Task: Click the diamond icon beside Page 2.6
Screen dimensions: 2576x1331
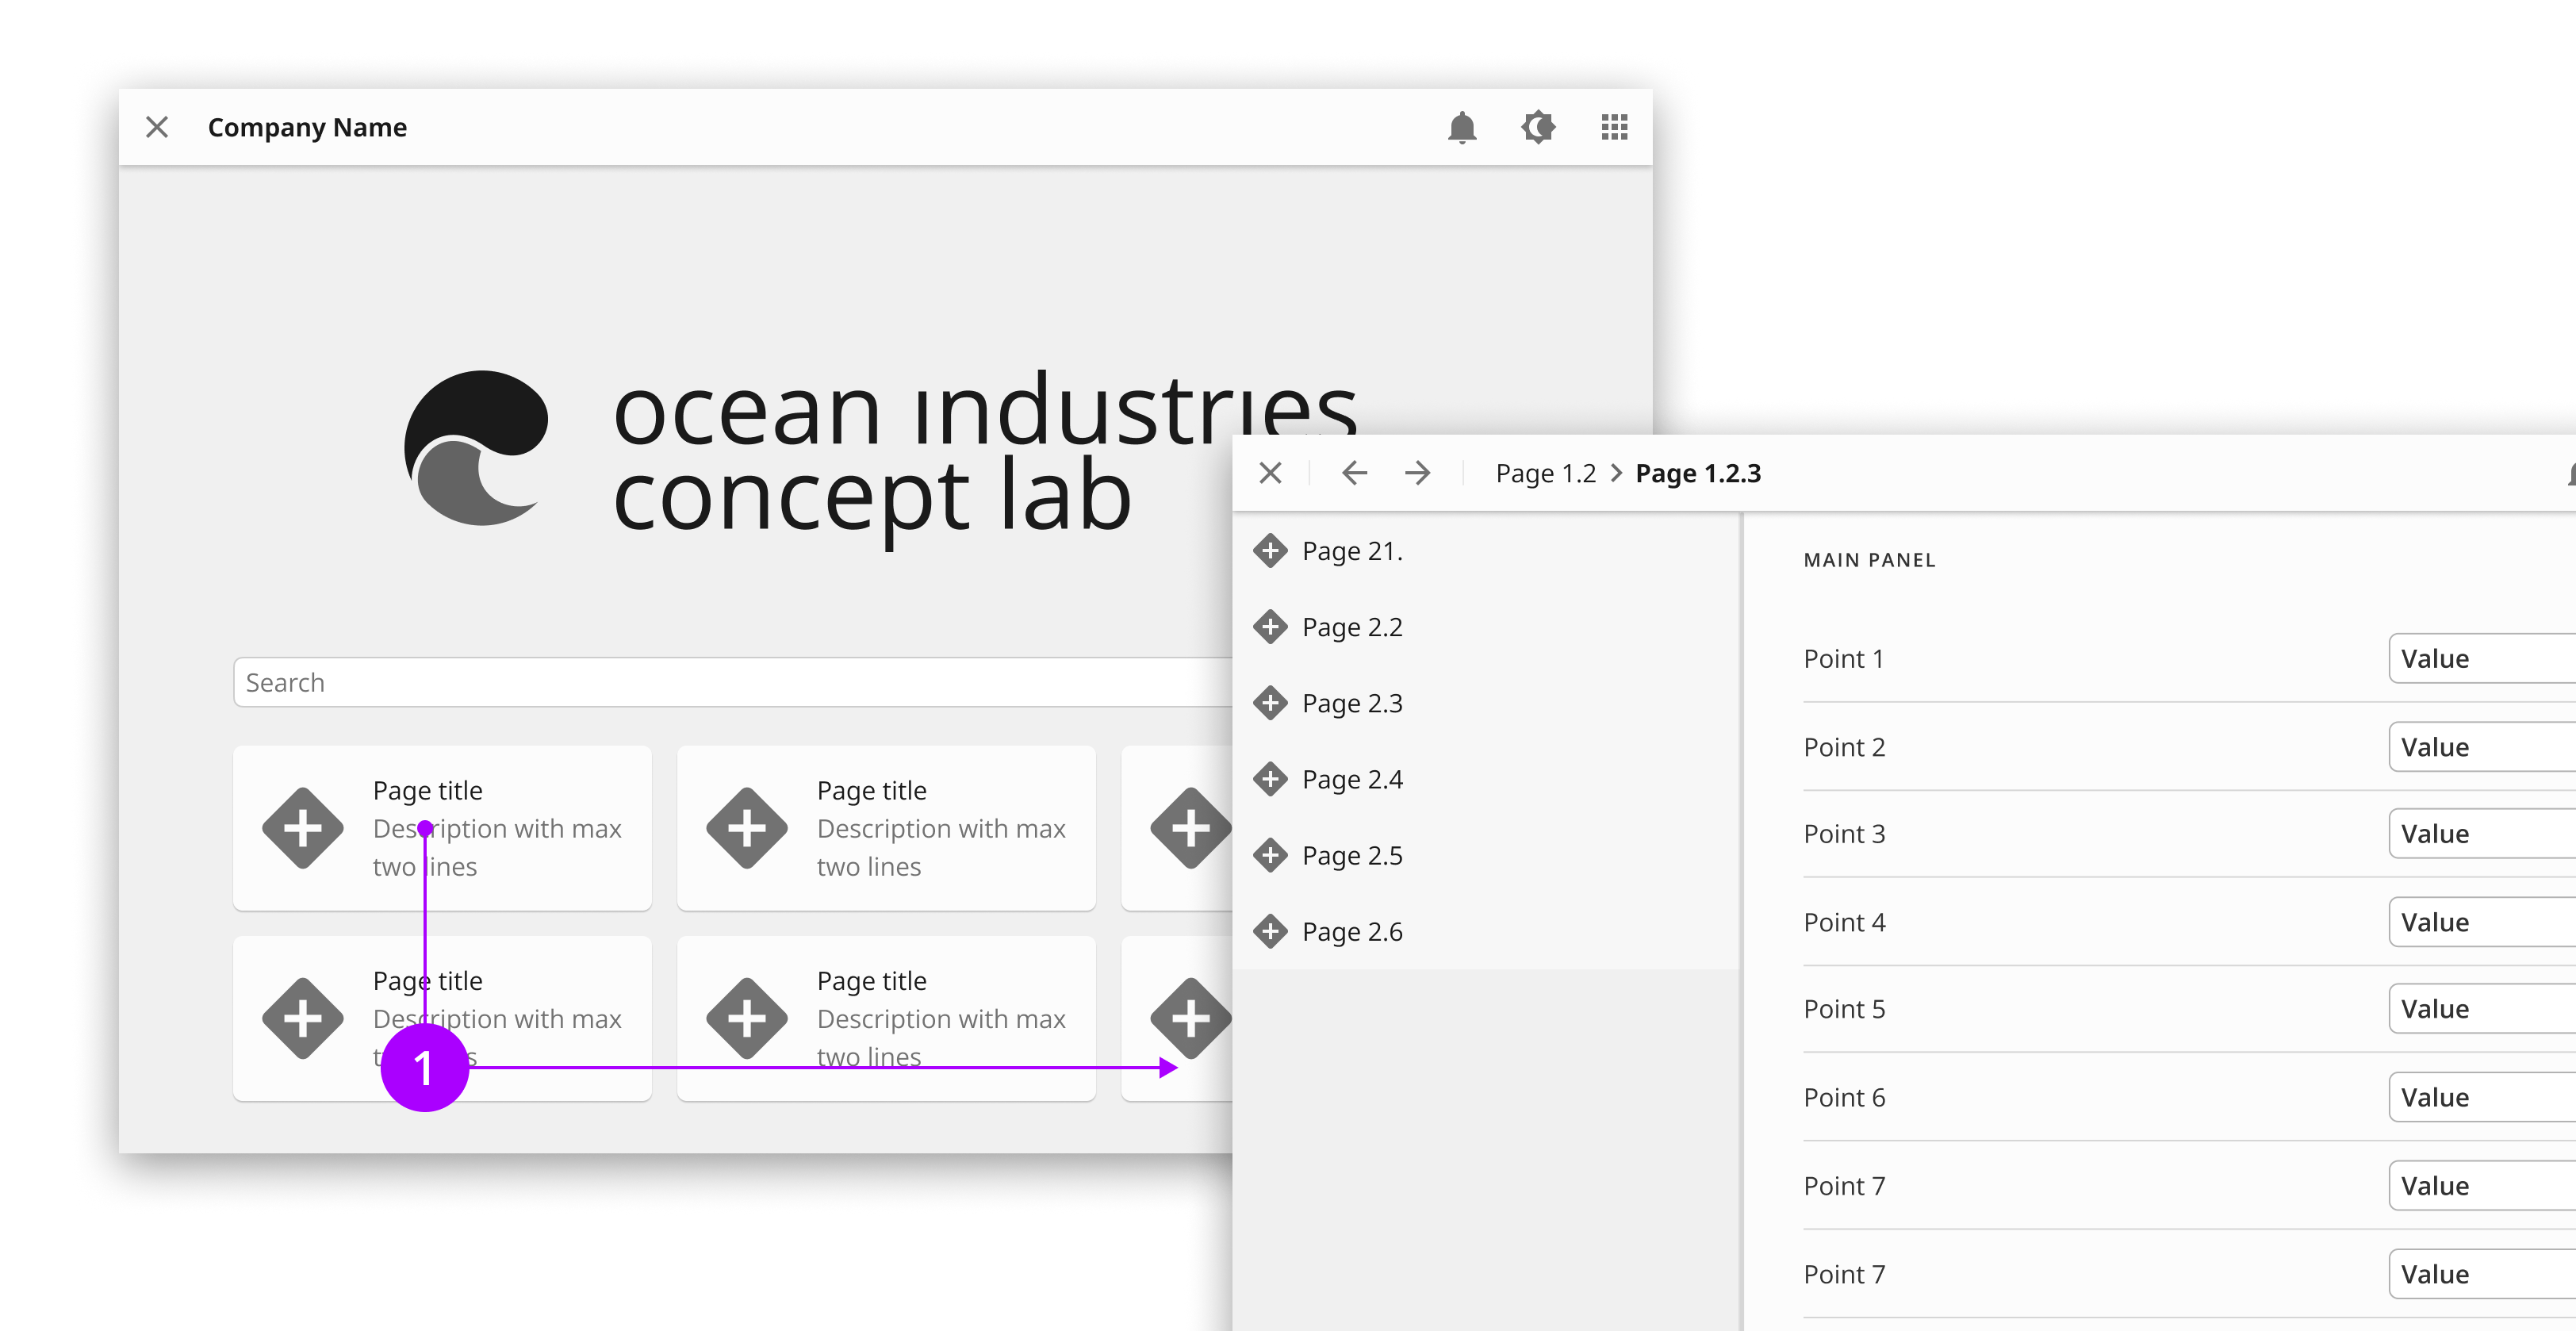Action: 1270,931
